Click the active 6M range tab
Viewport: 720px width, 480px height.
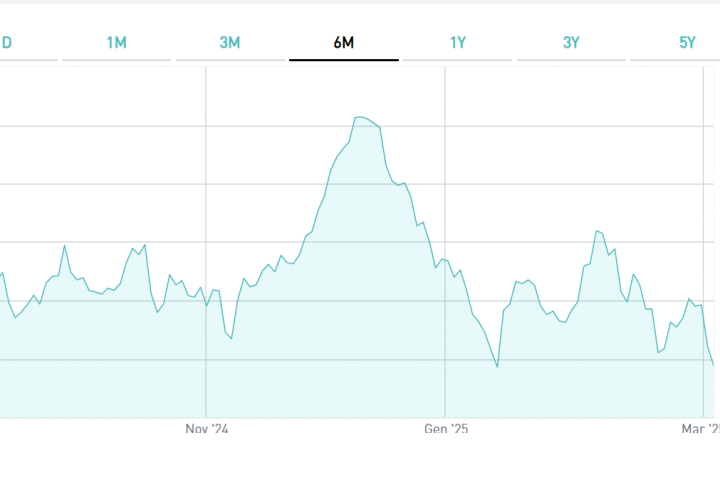344,42
